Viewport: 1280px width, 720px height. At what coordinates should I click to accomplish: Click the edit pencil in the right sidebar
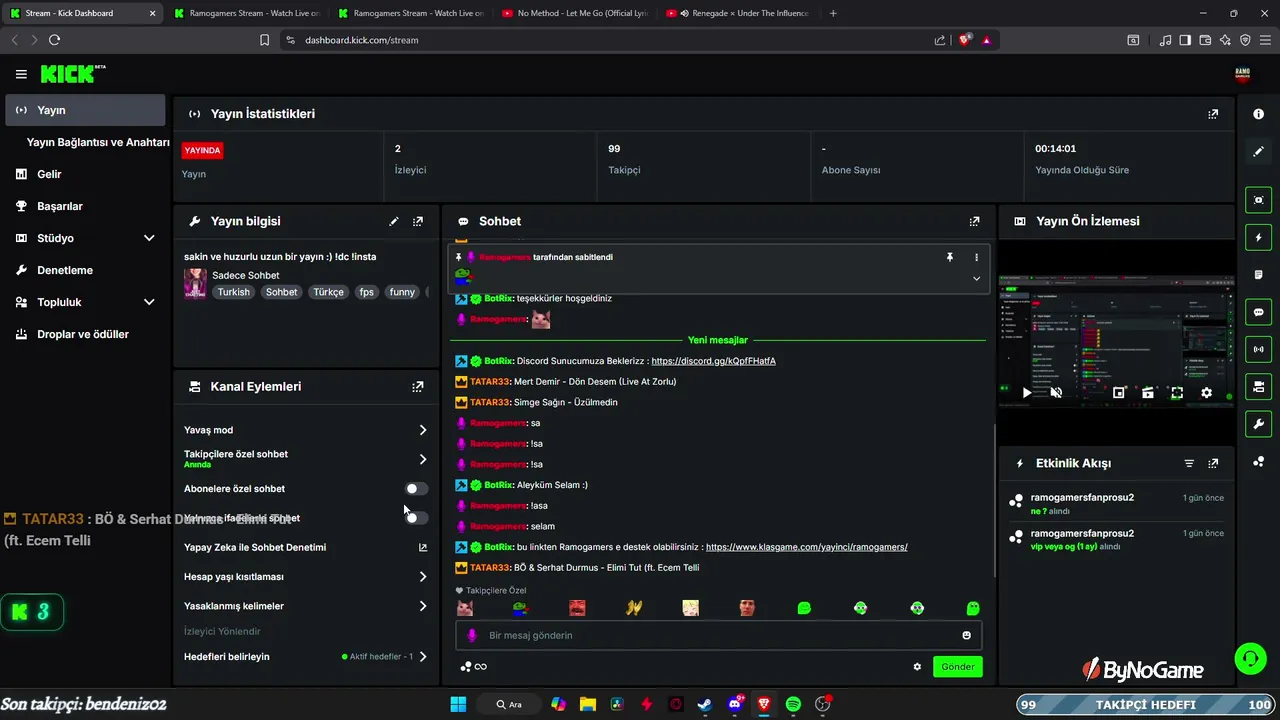click(1259, 151)
